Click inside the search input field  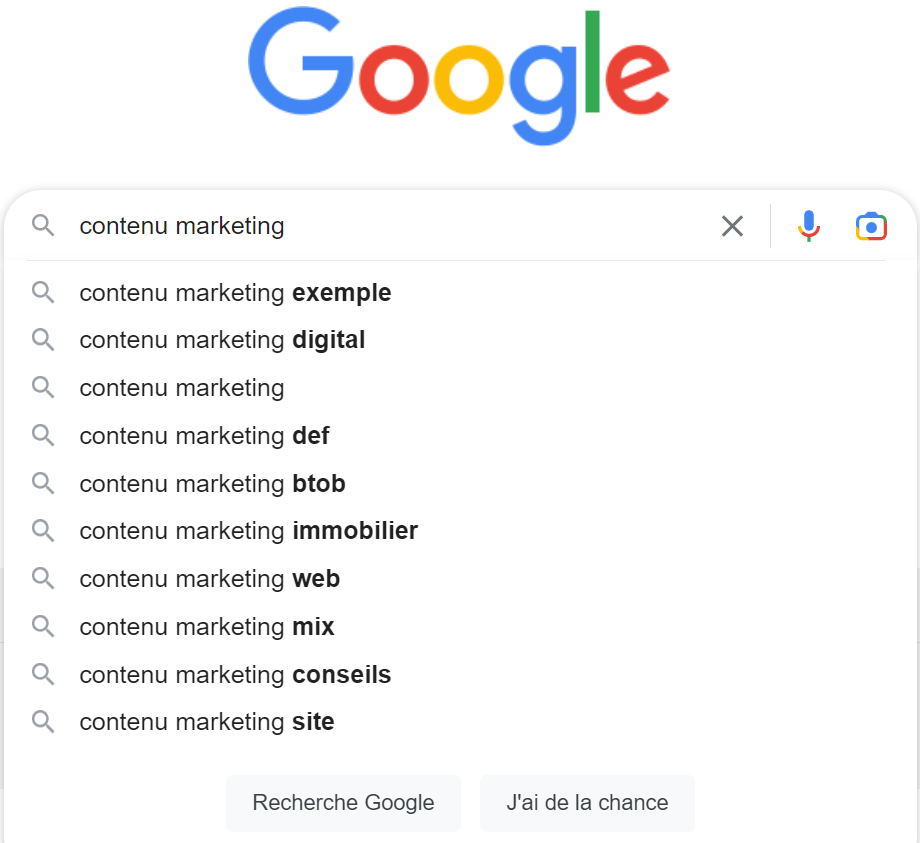pos(400,226)
